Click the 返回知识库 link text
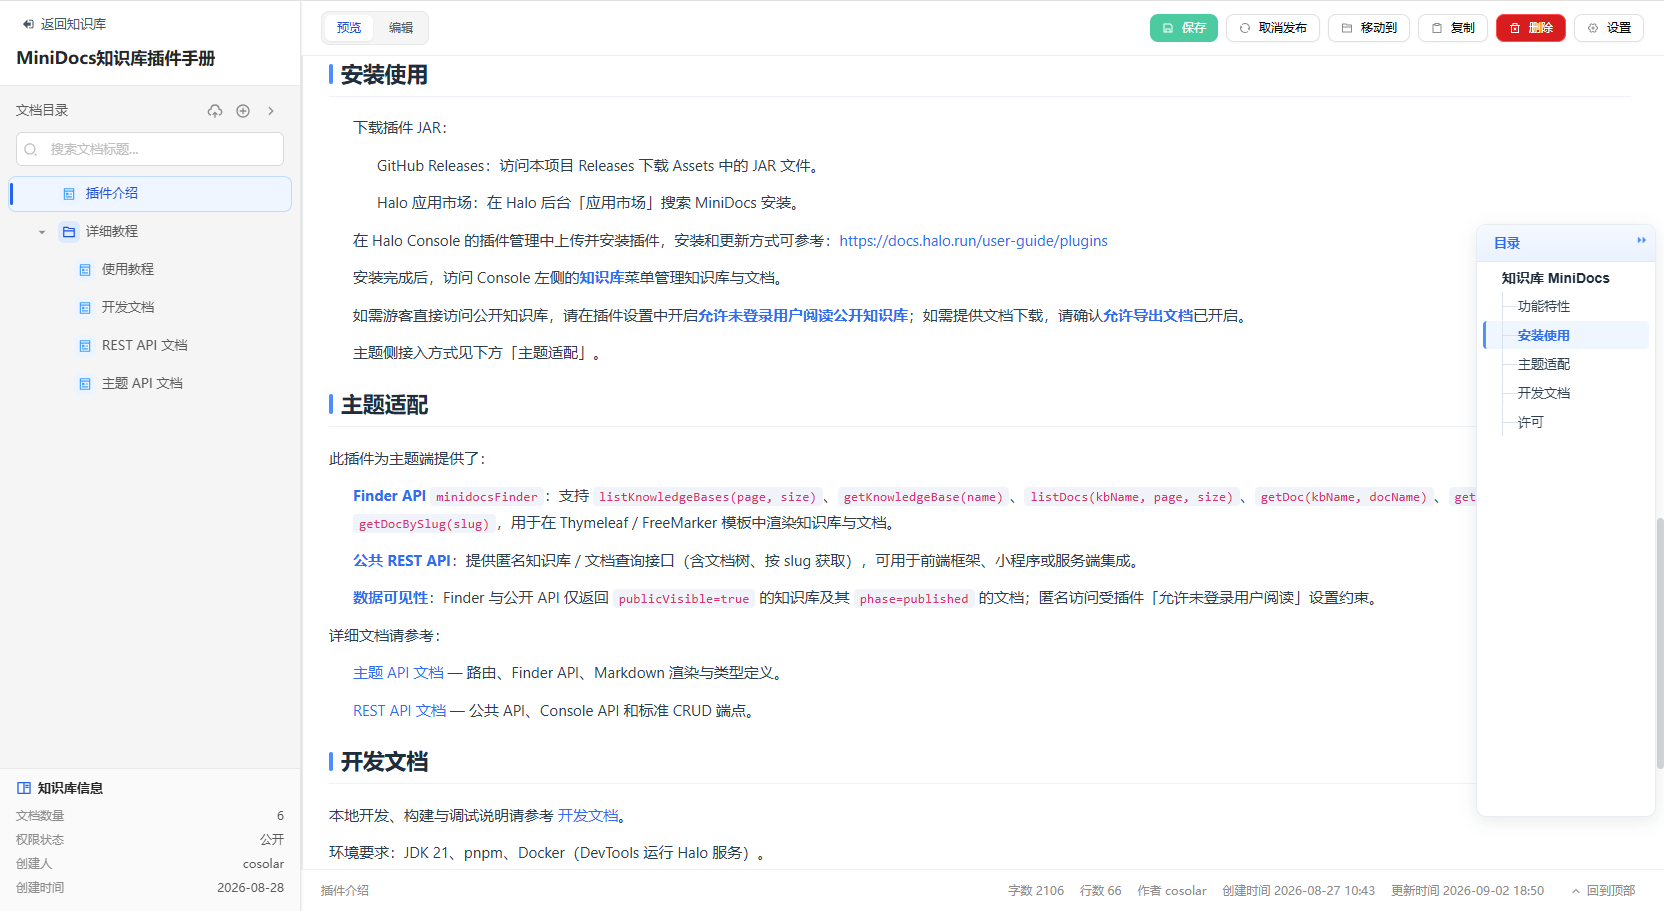This screenshot has height=911, width=1664. [x=73, y=24]
